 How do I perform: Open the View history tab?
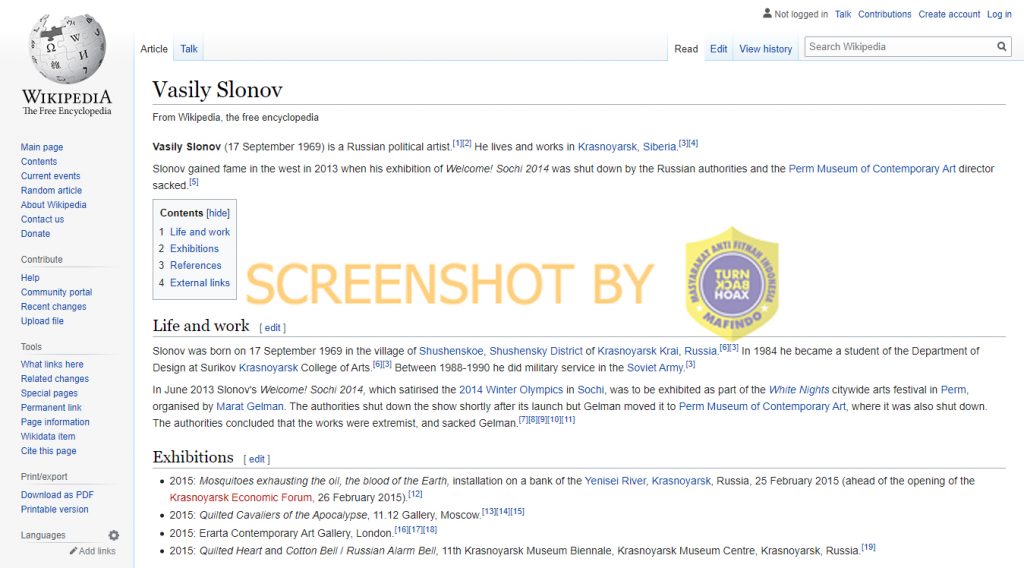pos(765,49)
